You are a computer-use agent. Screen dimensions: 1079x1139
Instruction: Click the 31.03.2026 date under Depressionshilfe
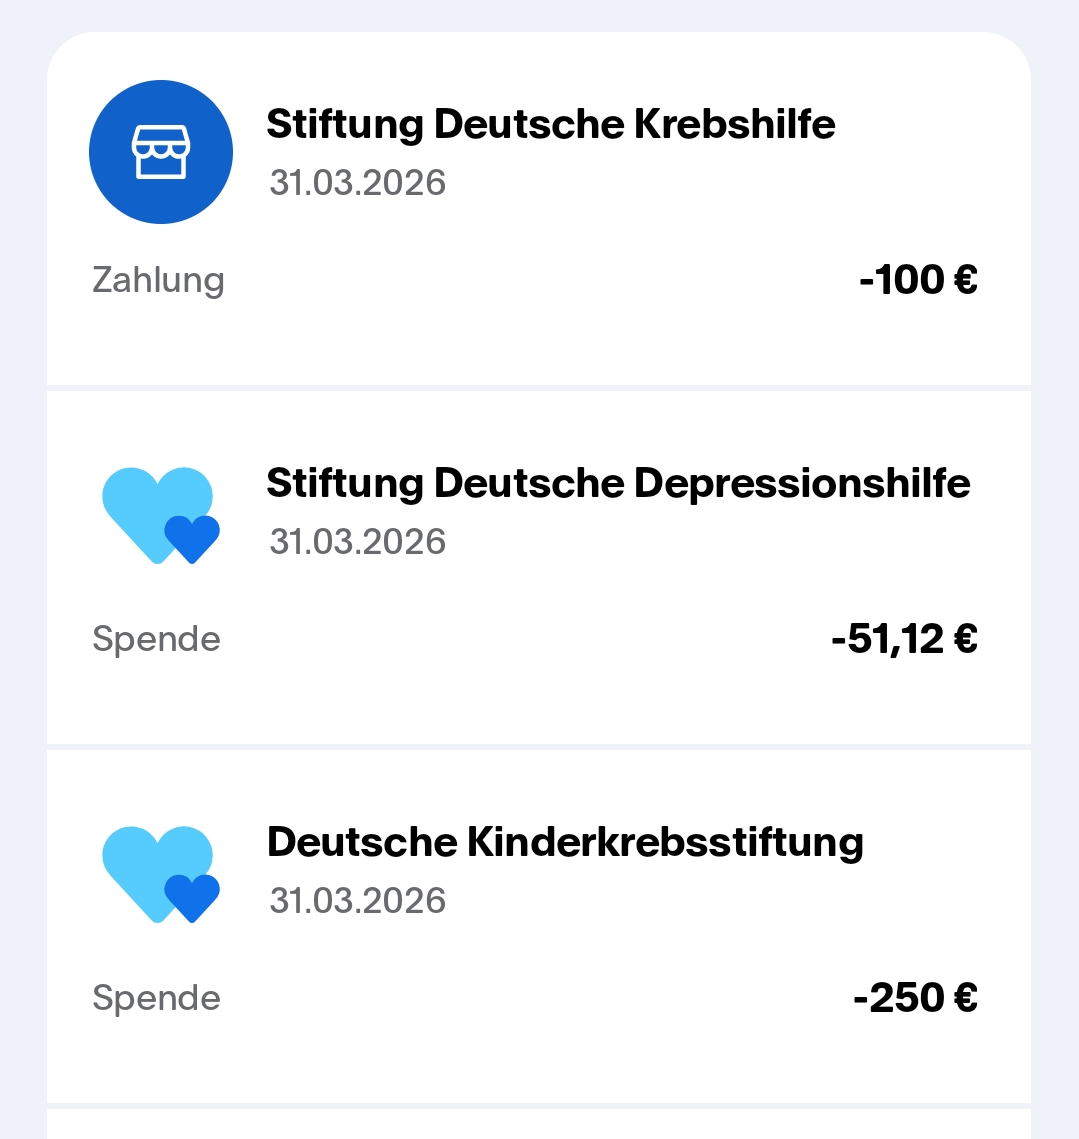pos(357,542)
